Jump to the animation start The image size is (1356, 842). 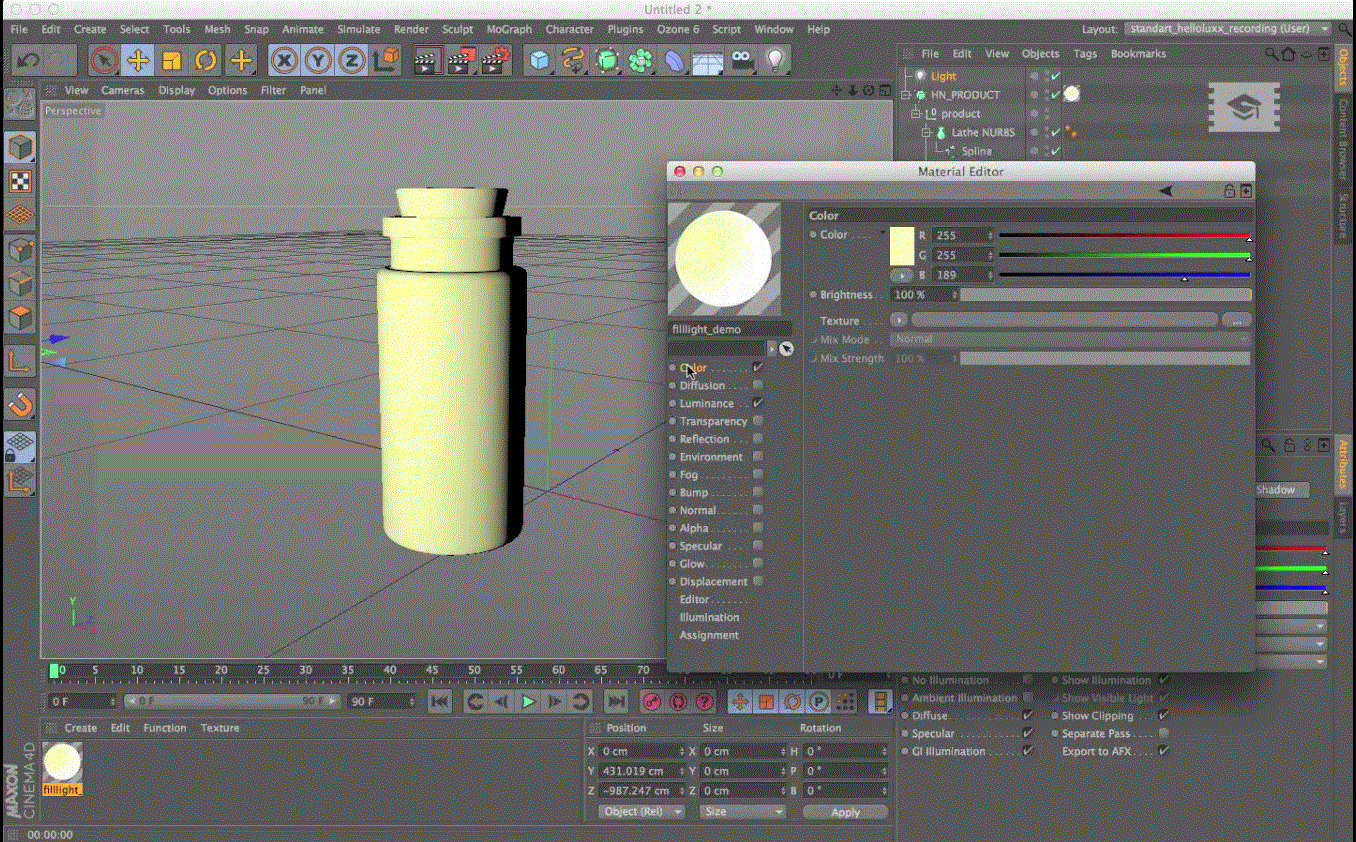click(x=439, y=702)
